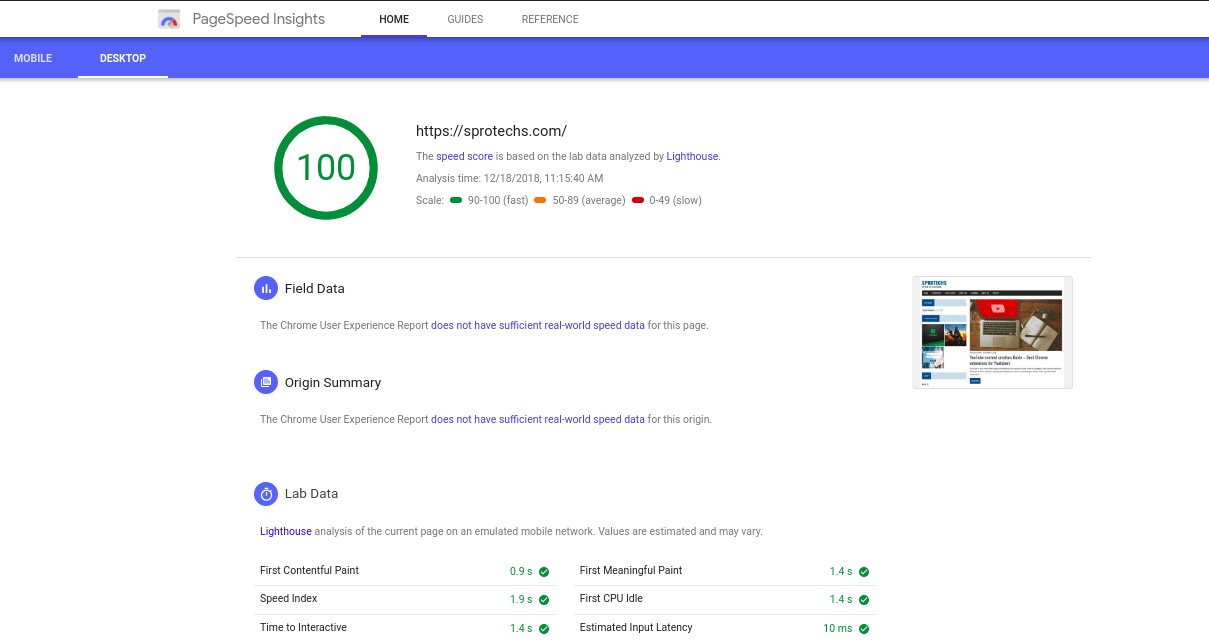Viewport: 1209px width, 643px height.
Task: Click the green check next to First Contentful Paint
Action: [544, 572]
